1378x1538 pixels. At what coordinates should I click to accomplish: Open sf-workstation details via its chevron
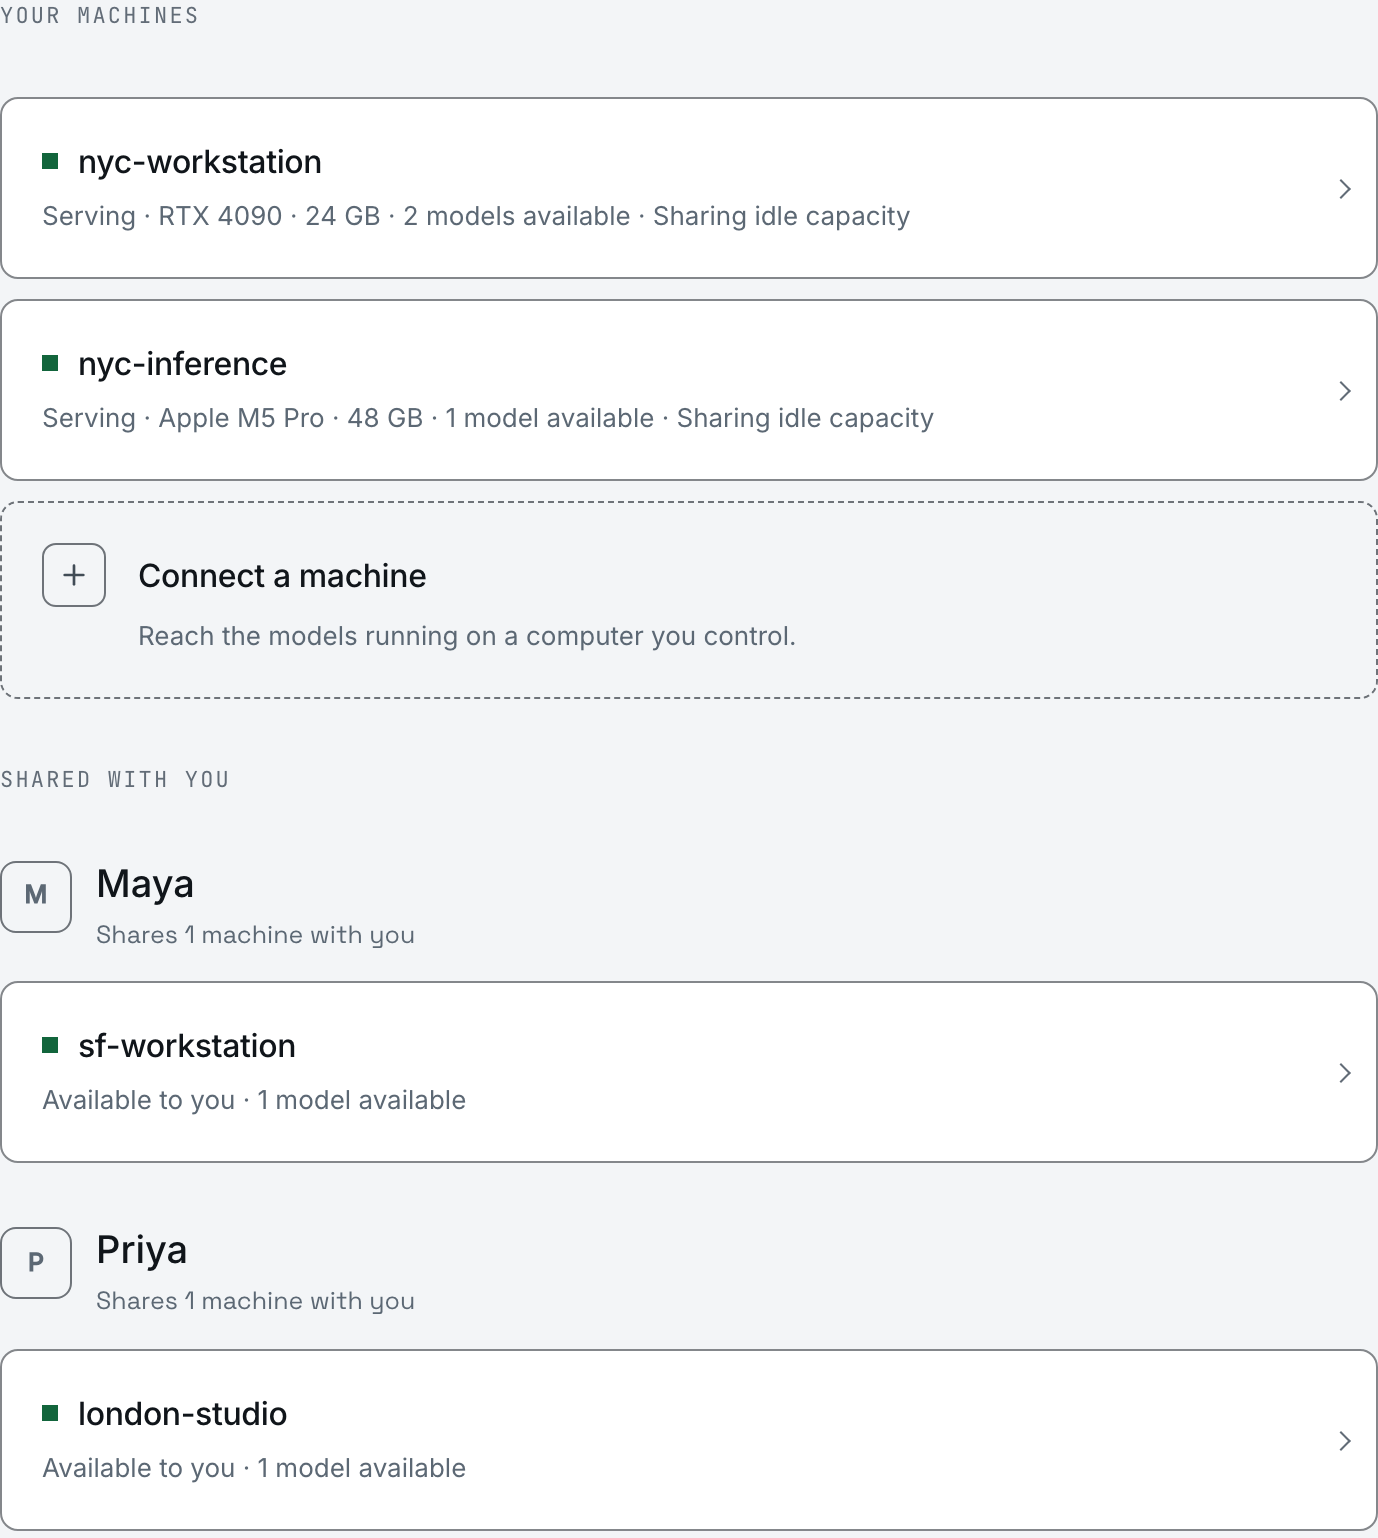coord(1345,1073)
